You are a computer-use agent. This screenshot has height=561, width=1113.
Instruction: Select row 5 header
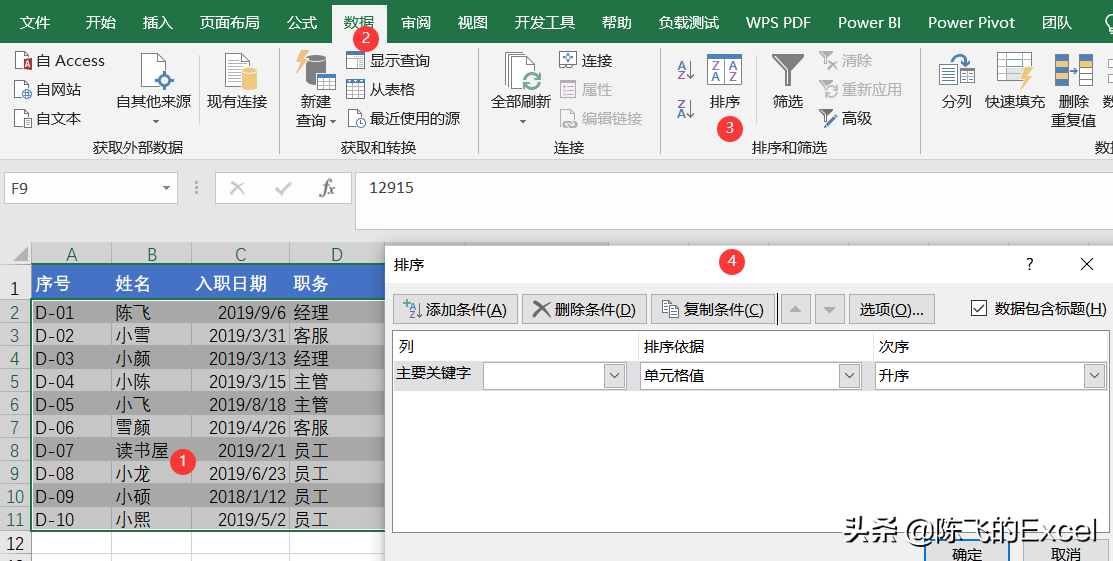coord(15,381)
